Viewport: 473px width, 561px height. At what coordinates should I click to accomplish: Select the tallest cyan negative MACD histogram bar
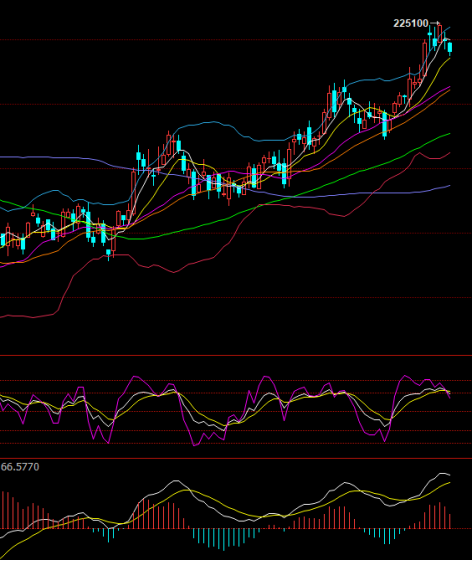[224, 540]
